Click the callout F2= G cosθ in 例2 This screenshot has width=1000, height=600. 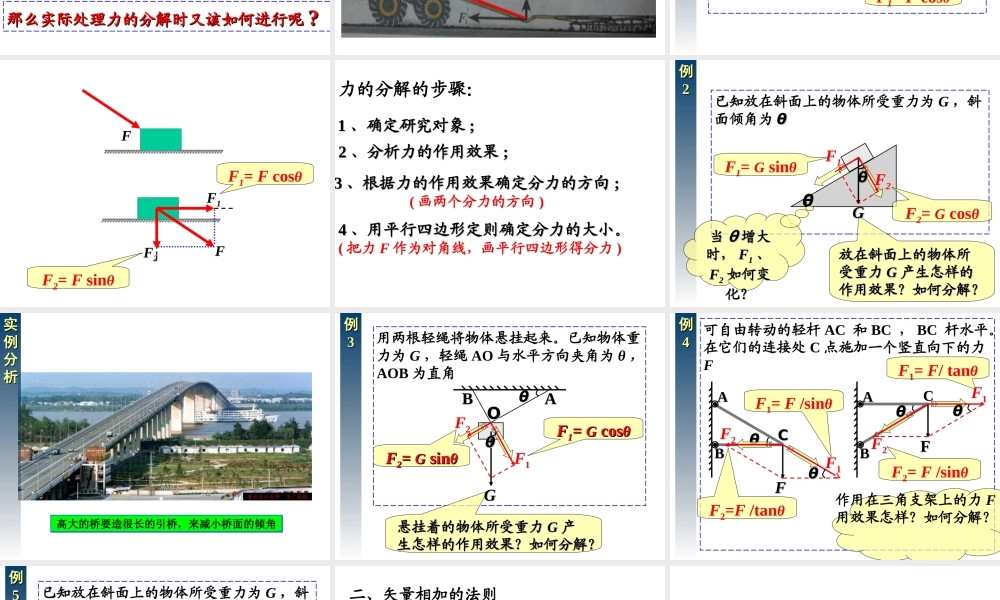click(x=942, y=214)
